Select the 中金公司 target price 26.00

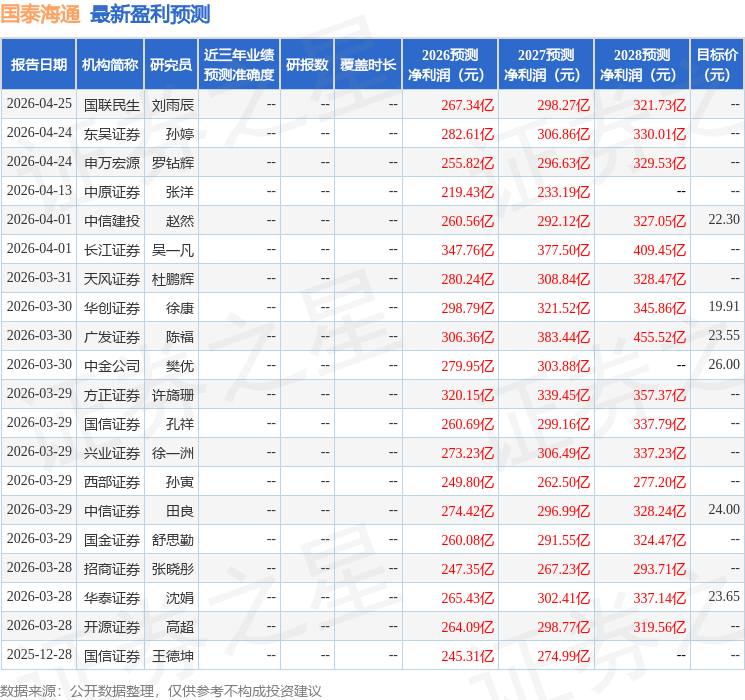click(724, 365)
